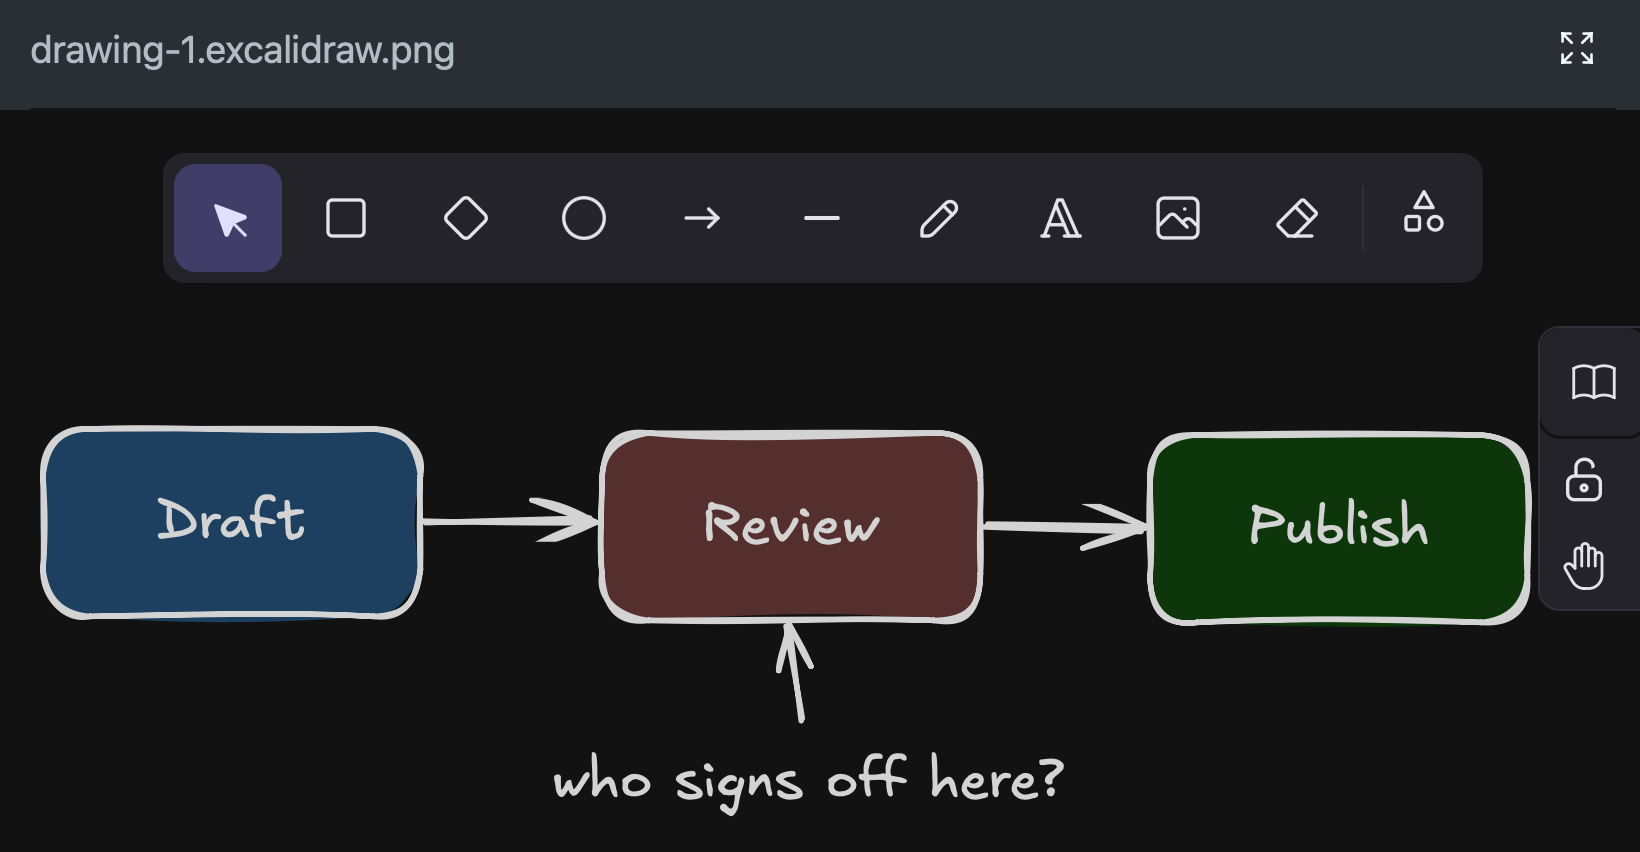The height and width of the screenshot is (852, 1640).
Task: Open the library book icon
Action: pos(1593,382)
